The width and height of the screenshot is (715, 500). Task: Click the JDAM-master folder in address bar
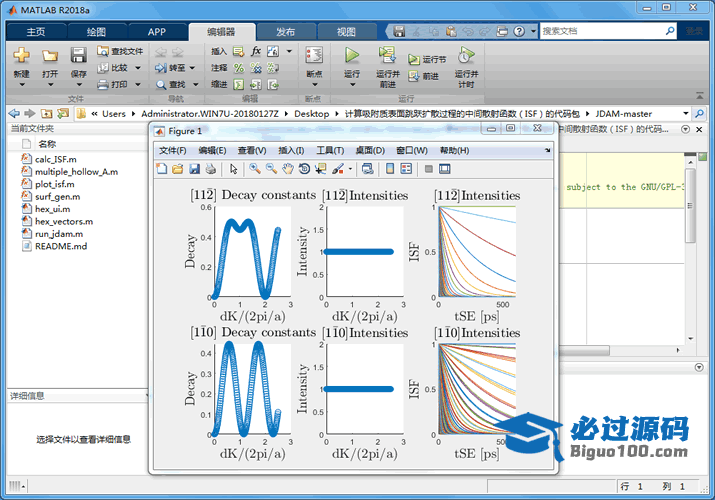pos(623,113)
